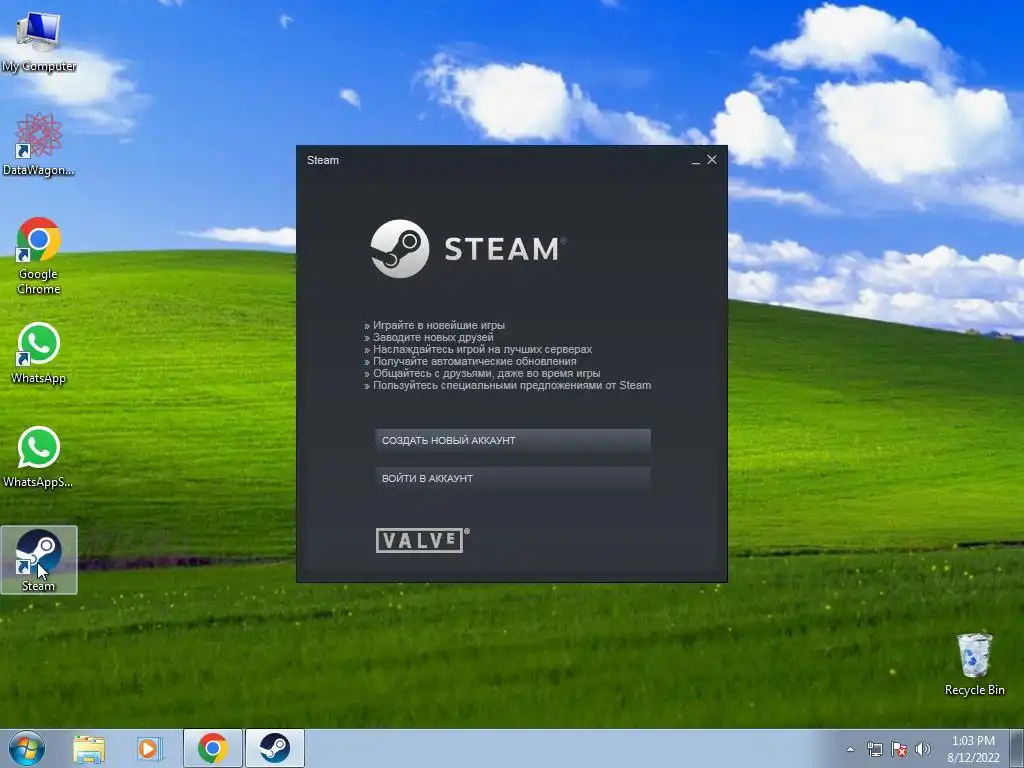
Task: Click the volume speaker tray icon
Action: [x=923, y=749]
